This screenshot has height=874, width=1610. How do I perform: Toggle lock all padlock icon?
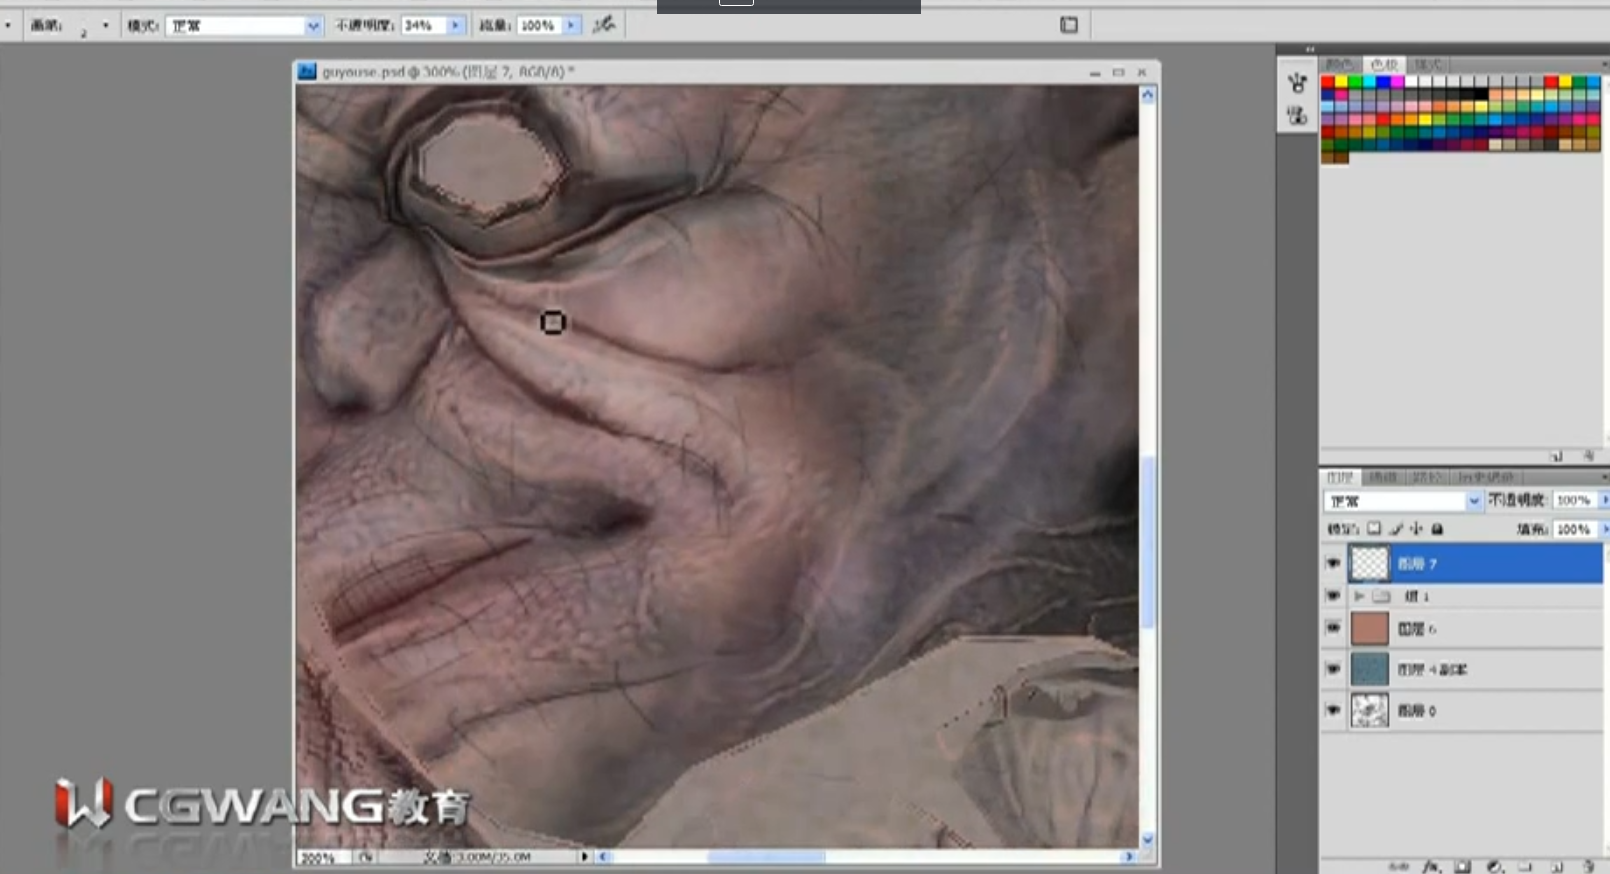pyautogui.click(x=1437, y=529)
